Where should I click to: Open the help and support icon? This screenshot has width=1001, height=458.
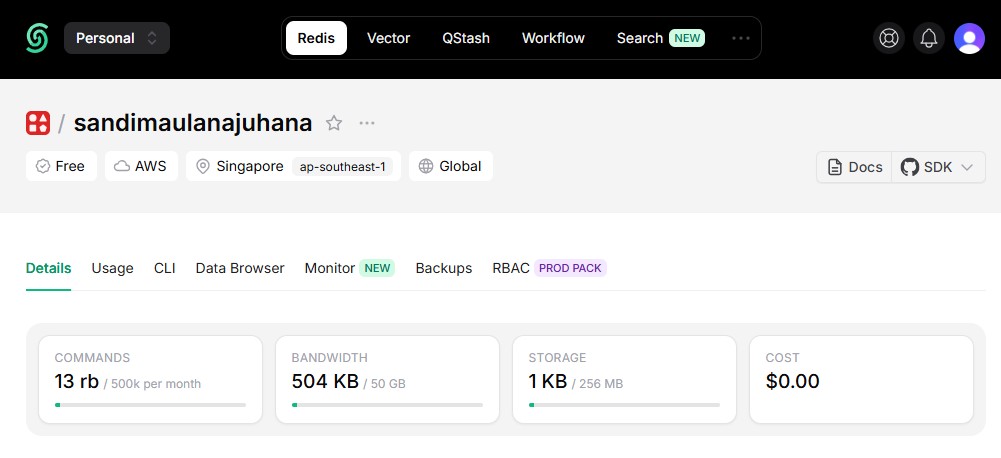click(887, 38)
